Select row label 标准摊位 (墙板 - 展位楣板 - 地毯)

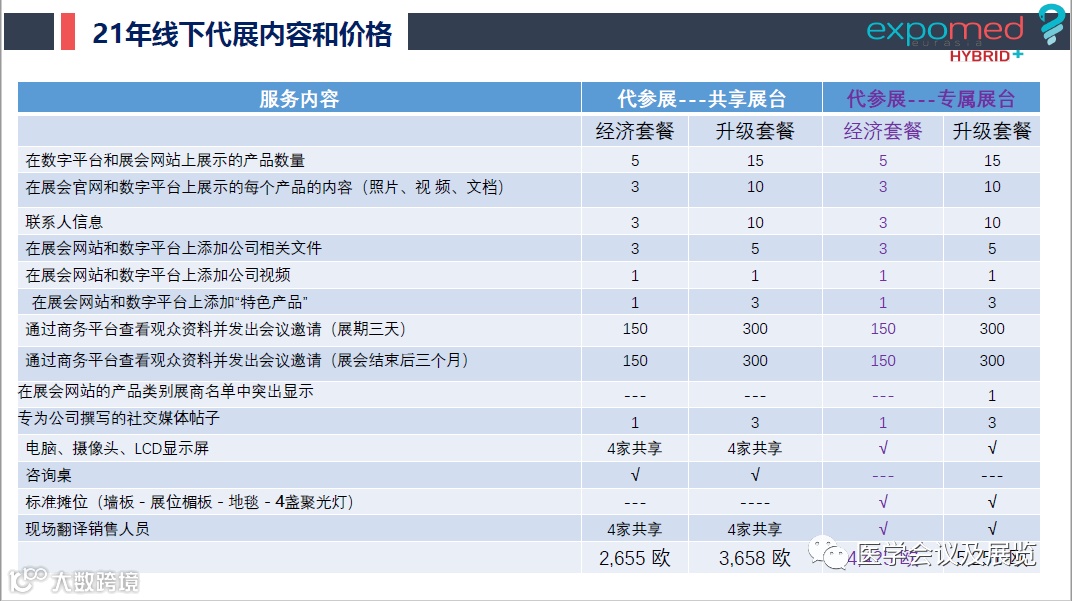tap(189, 502)
